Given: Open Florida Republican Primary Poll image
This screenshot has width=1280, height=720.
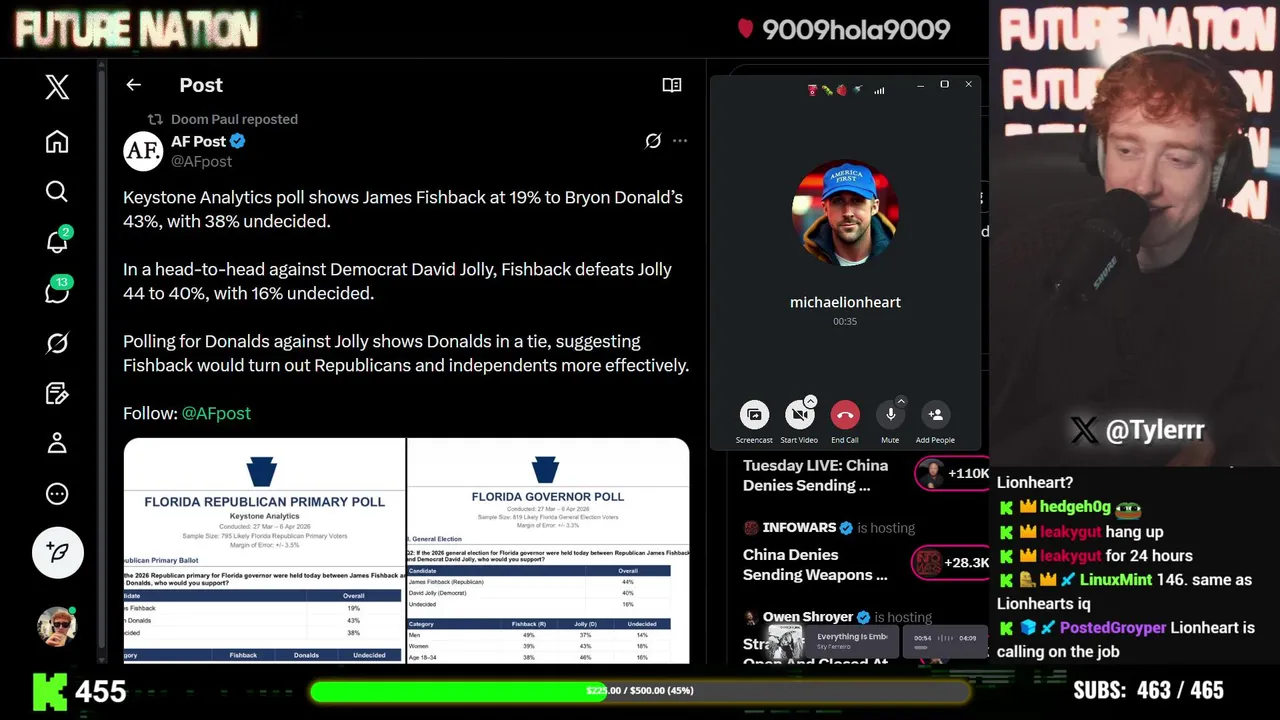Looking at the screenshot, I should click(x=264, y=550).
